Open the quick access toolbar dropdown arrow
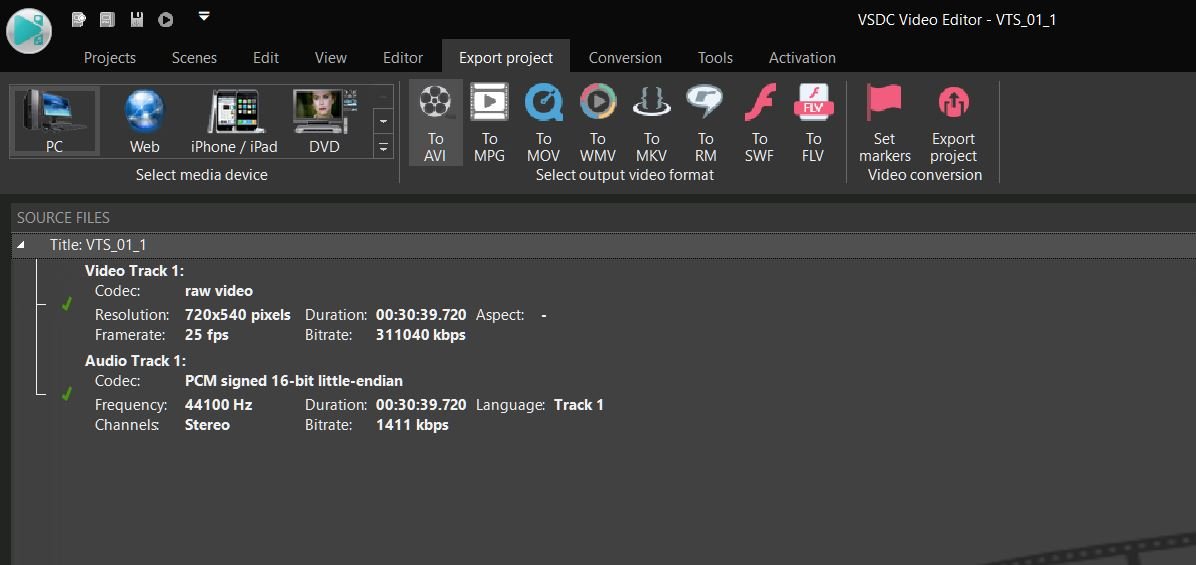This screenshot has width=1196, height=565. click(204, 16)
